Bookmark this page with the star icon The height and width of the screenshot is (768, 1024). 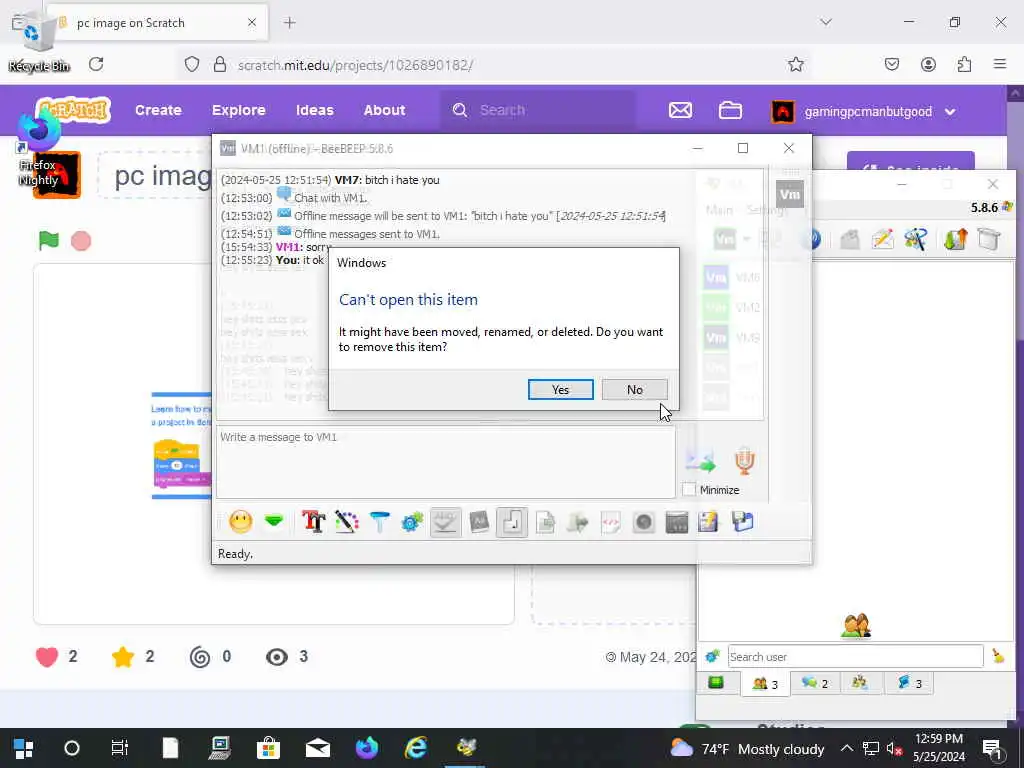(795, 64)
